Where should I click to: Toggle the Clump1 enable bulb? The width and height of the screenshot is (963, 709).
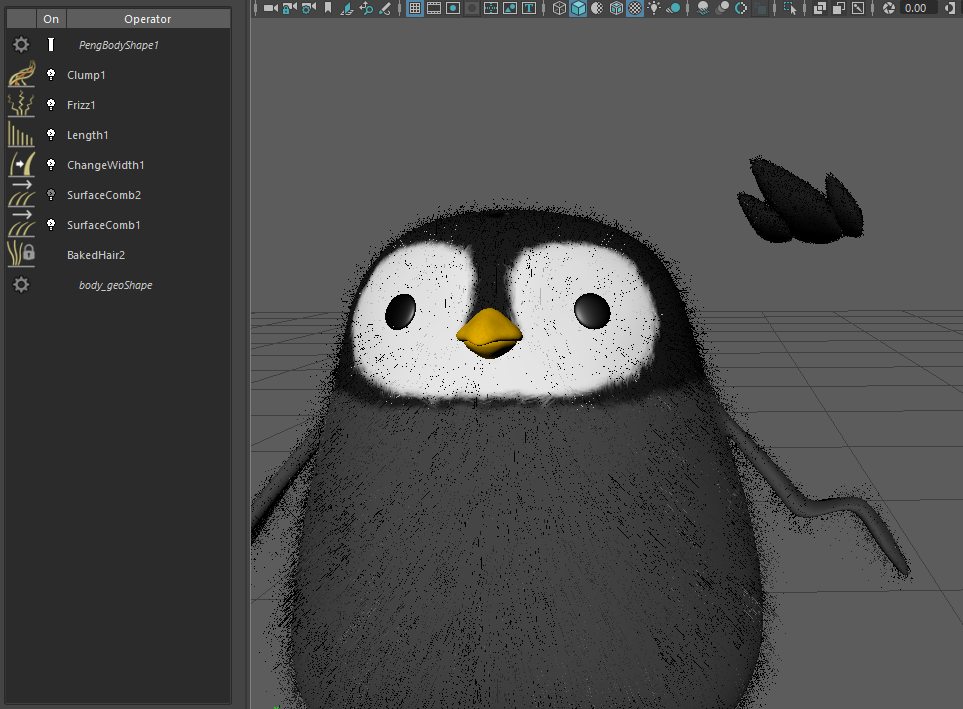coord(51,75)
